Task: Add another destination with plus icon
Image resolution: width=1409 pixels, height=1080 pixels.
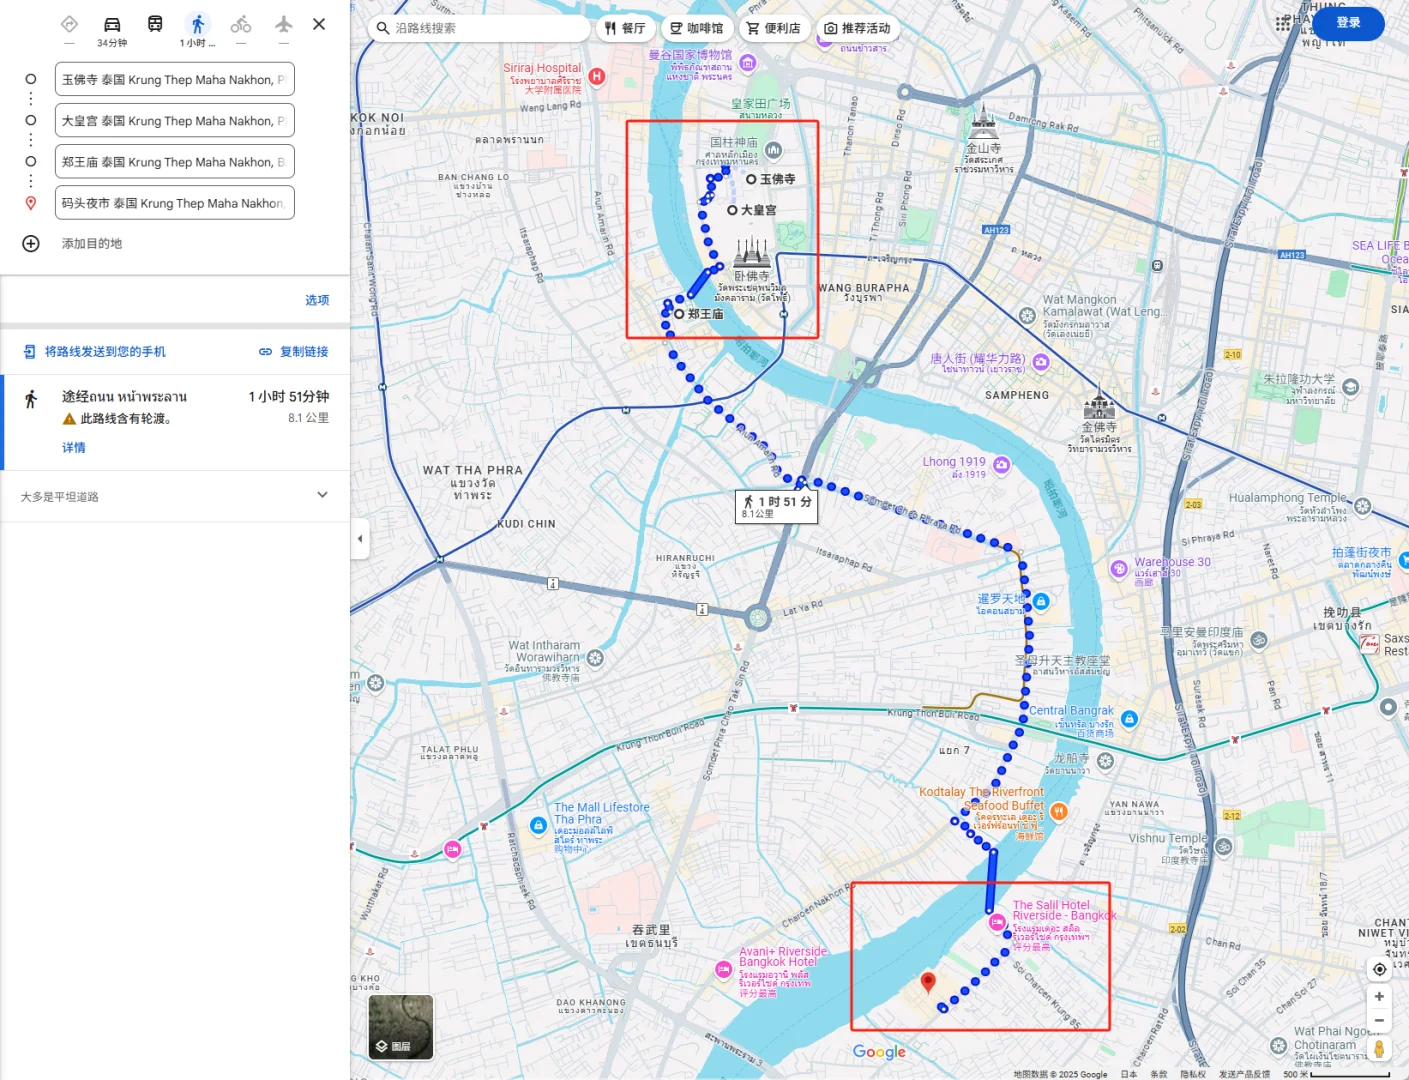Action: (31, 244)
